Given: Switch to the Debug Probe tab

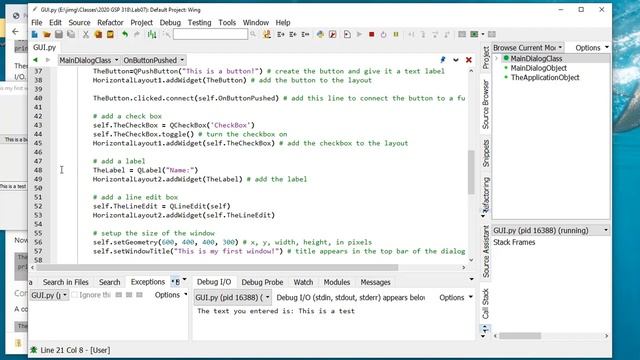Looking at the screenshot, I should (x=262, y=282).
